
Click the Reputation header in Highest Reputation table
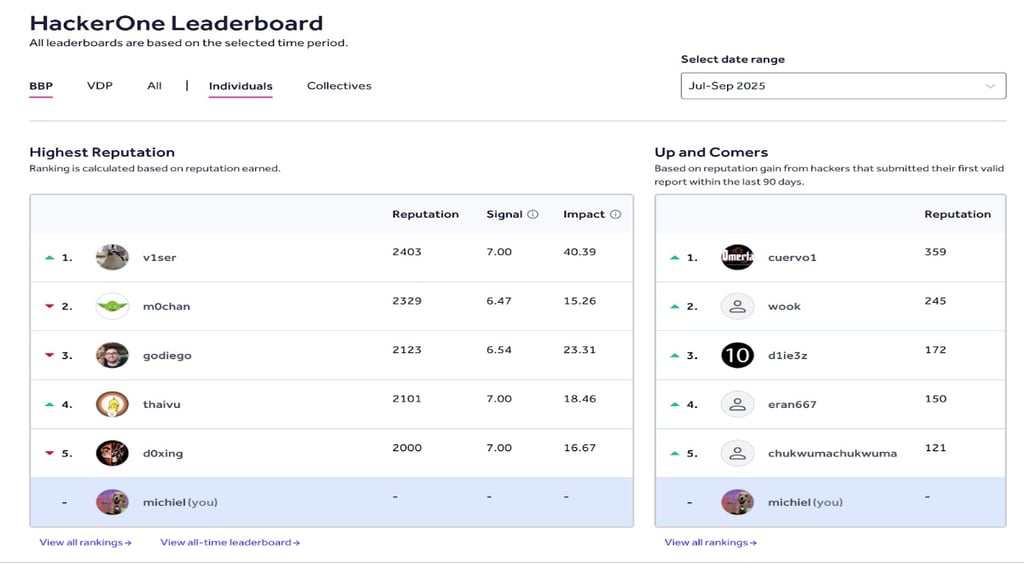click(x=425, y=214)
